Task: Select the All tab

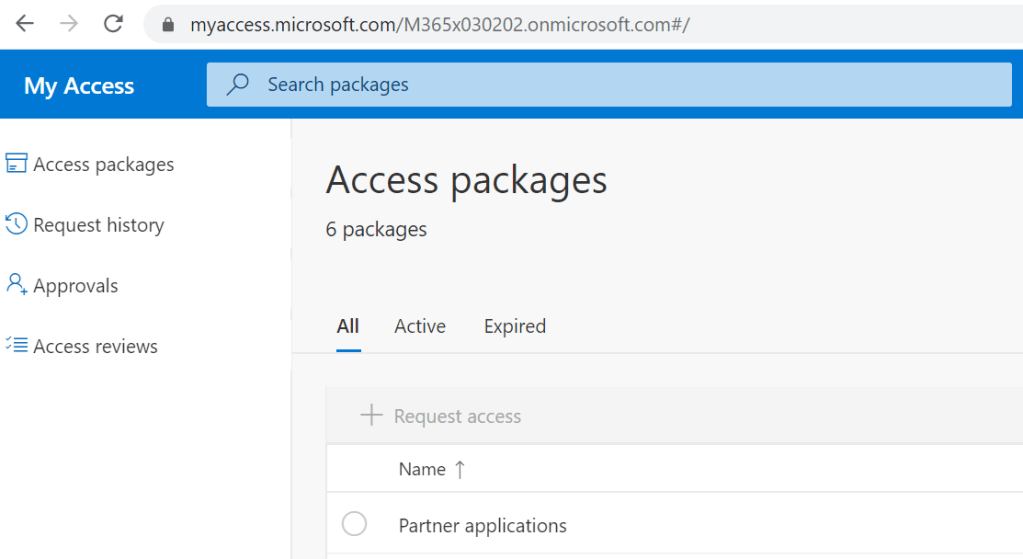Action: point(348,327)
